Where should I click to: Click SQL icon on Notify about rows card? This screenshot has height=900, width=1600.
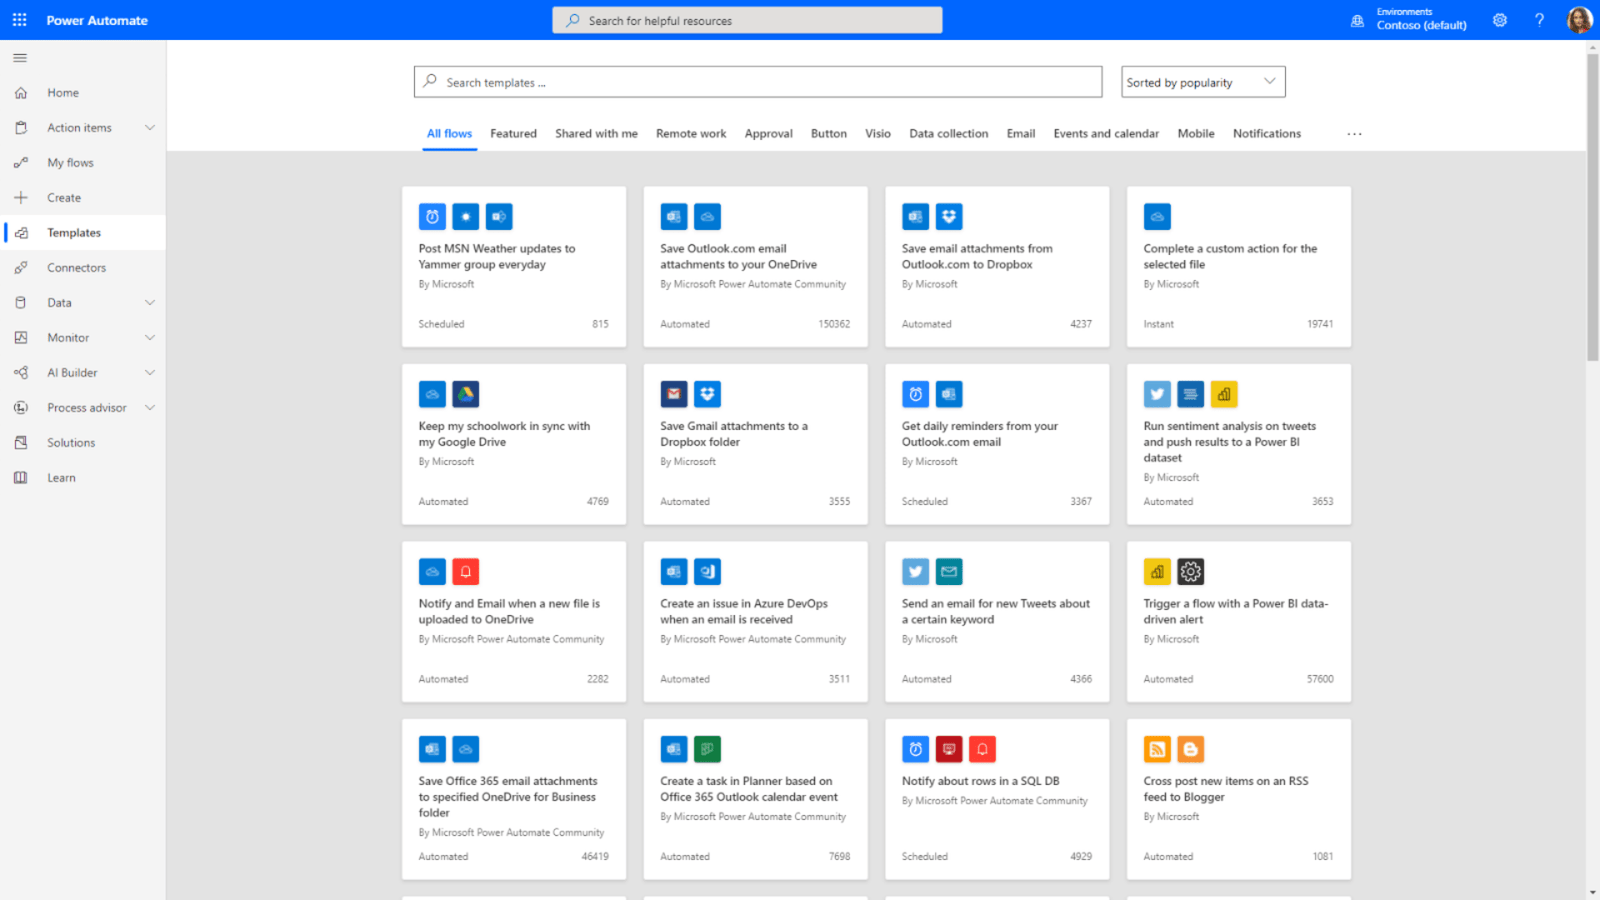coord(949,749)
